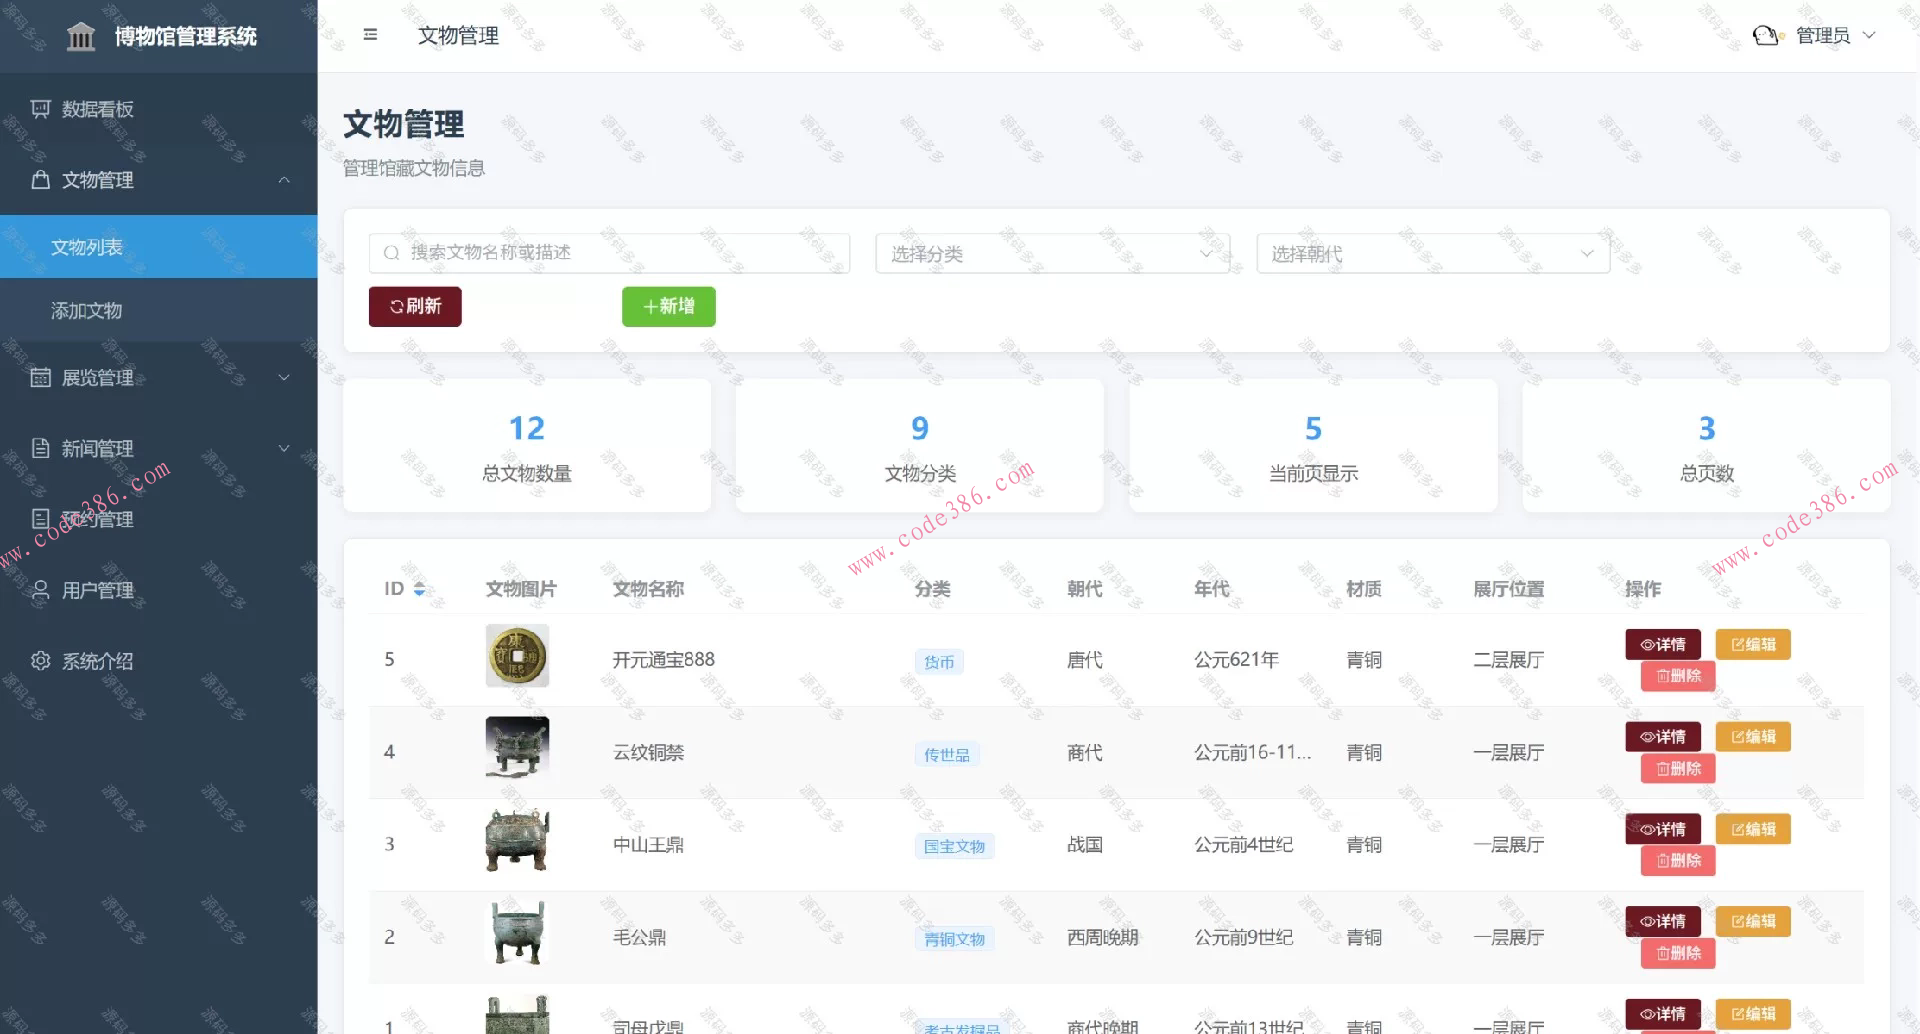This screenshot has height=1034, width=1920.
Task: Toggle the sidebar with hamburger icon
Action: coord(370,35)
